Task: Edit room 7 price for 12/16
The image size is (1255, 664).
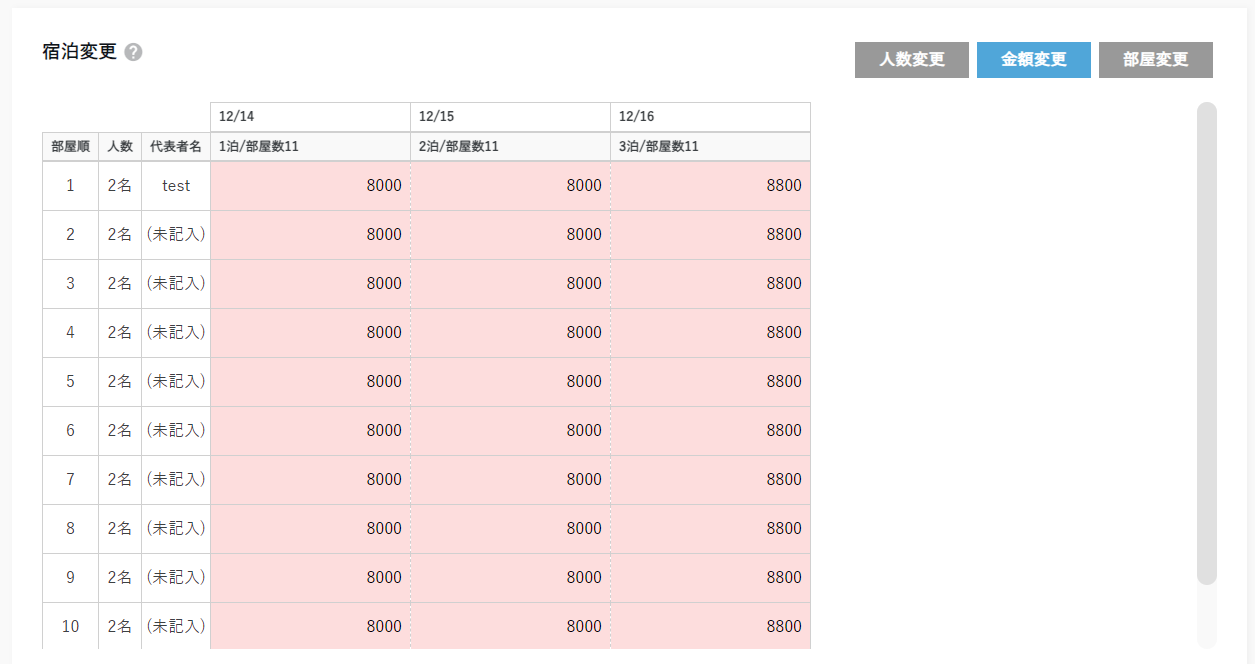Action: click(x=710, y=480)
